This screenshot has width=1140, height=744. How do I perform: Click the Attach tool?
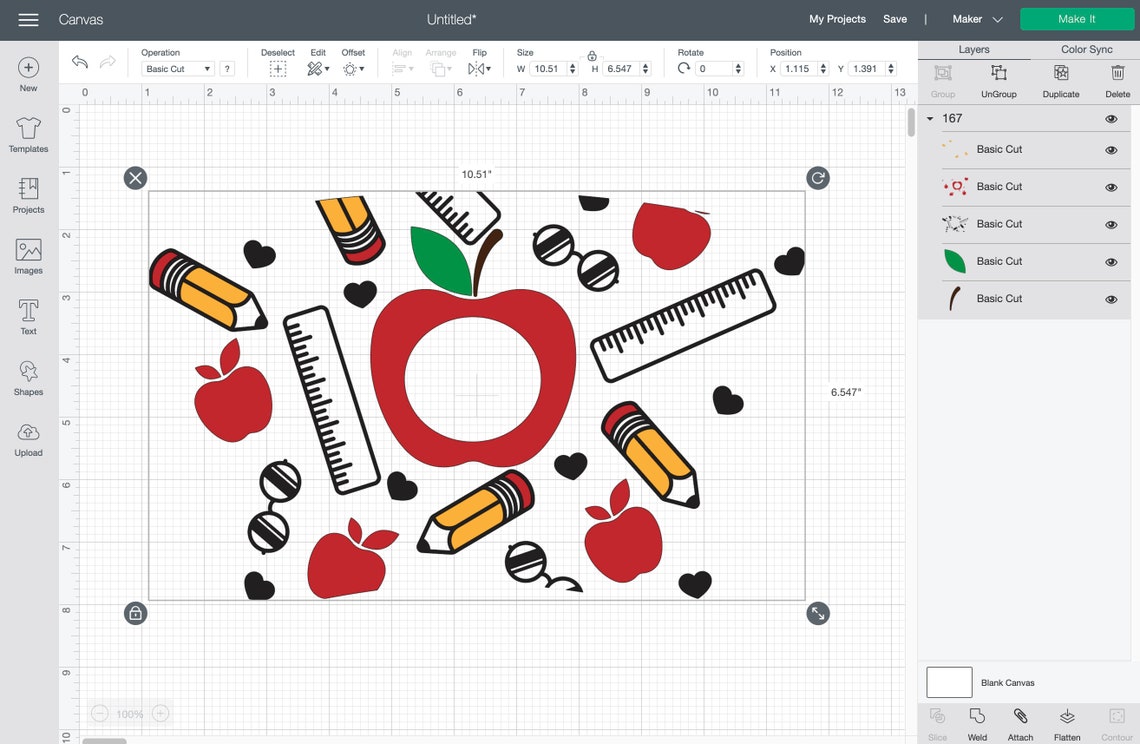(x=1020, y=724)
